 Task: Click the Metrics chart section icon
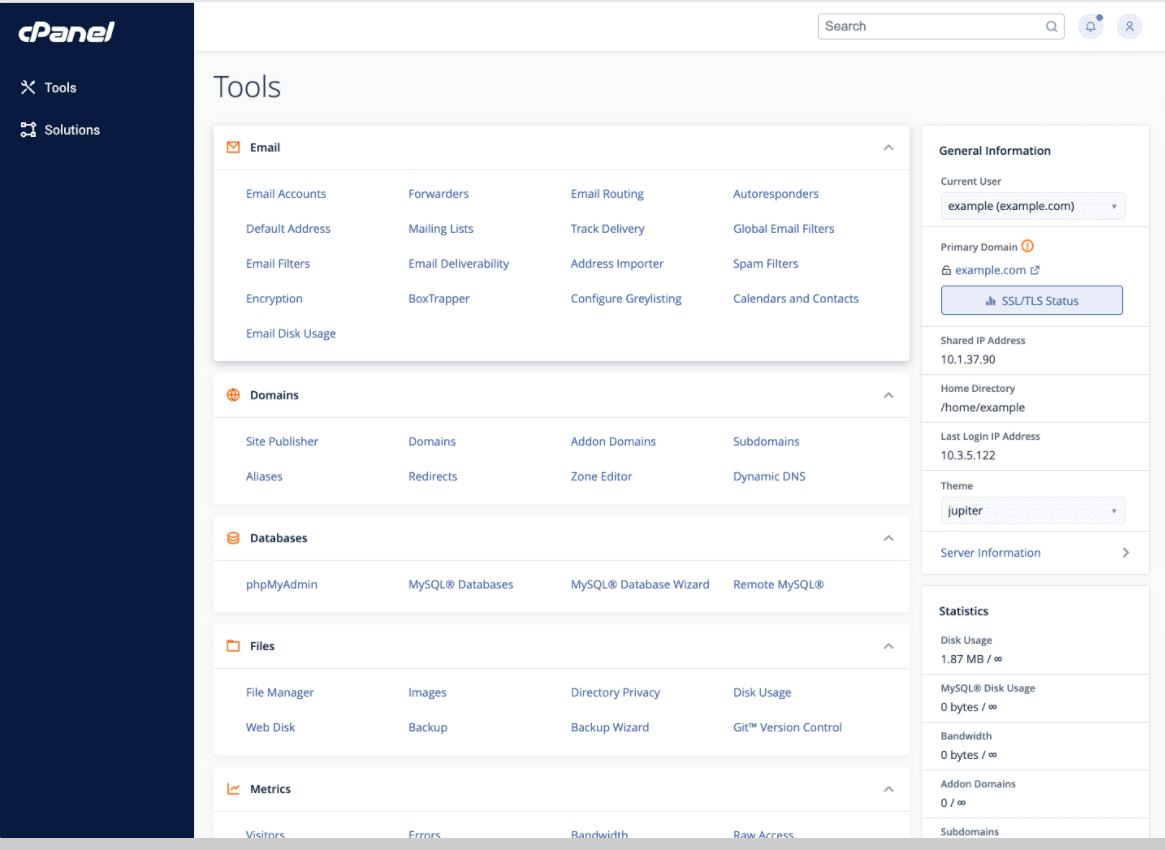pos(233,789)
